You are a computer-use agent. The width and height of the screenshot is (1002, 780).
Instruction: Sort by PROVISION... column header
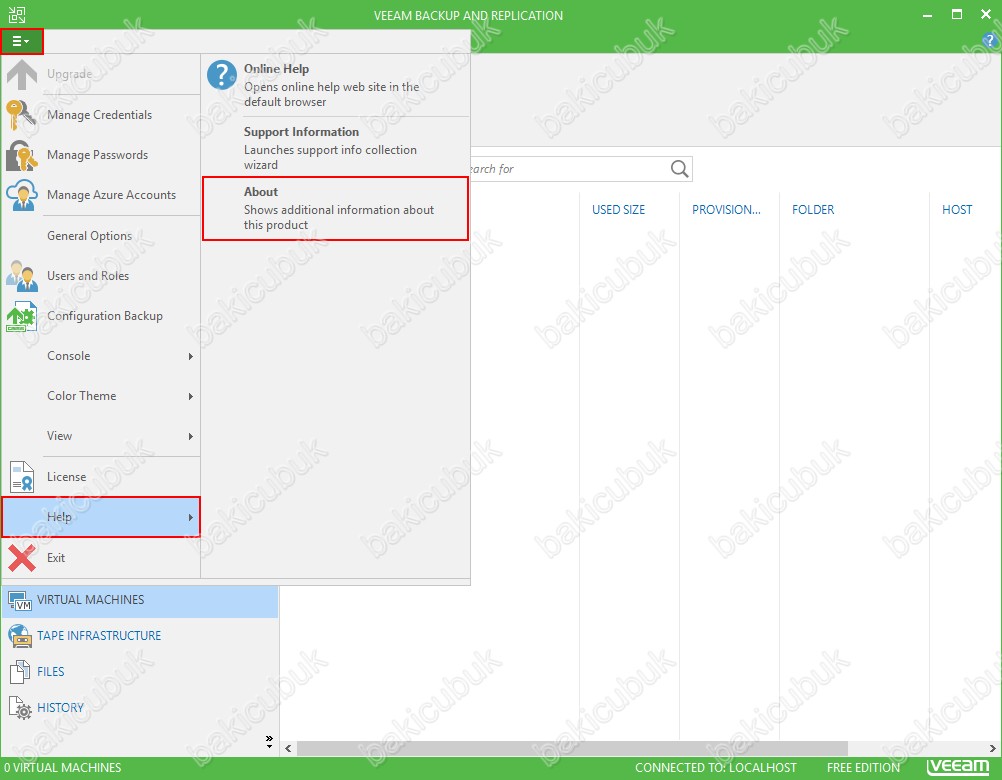726,210
